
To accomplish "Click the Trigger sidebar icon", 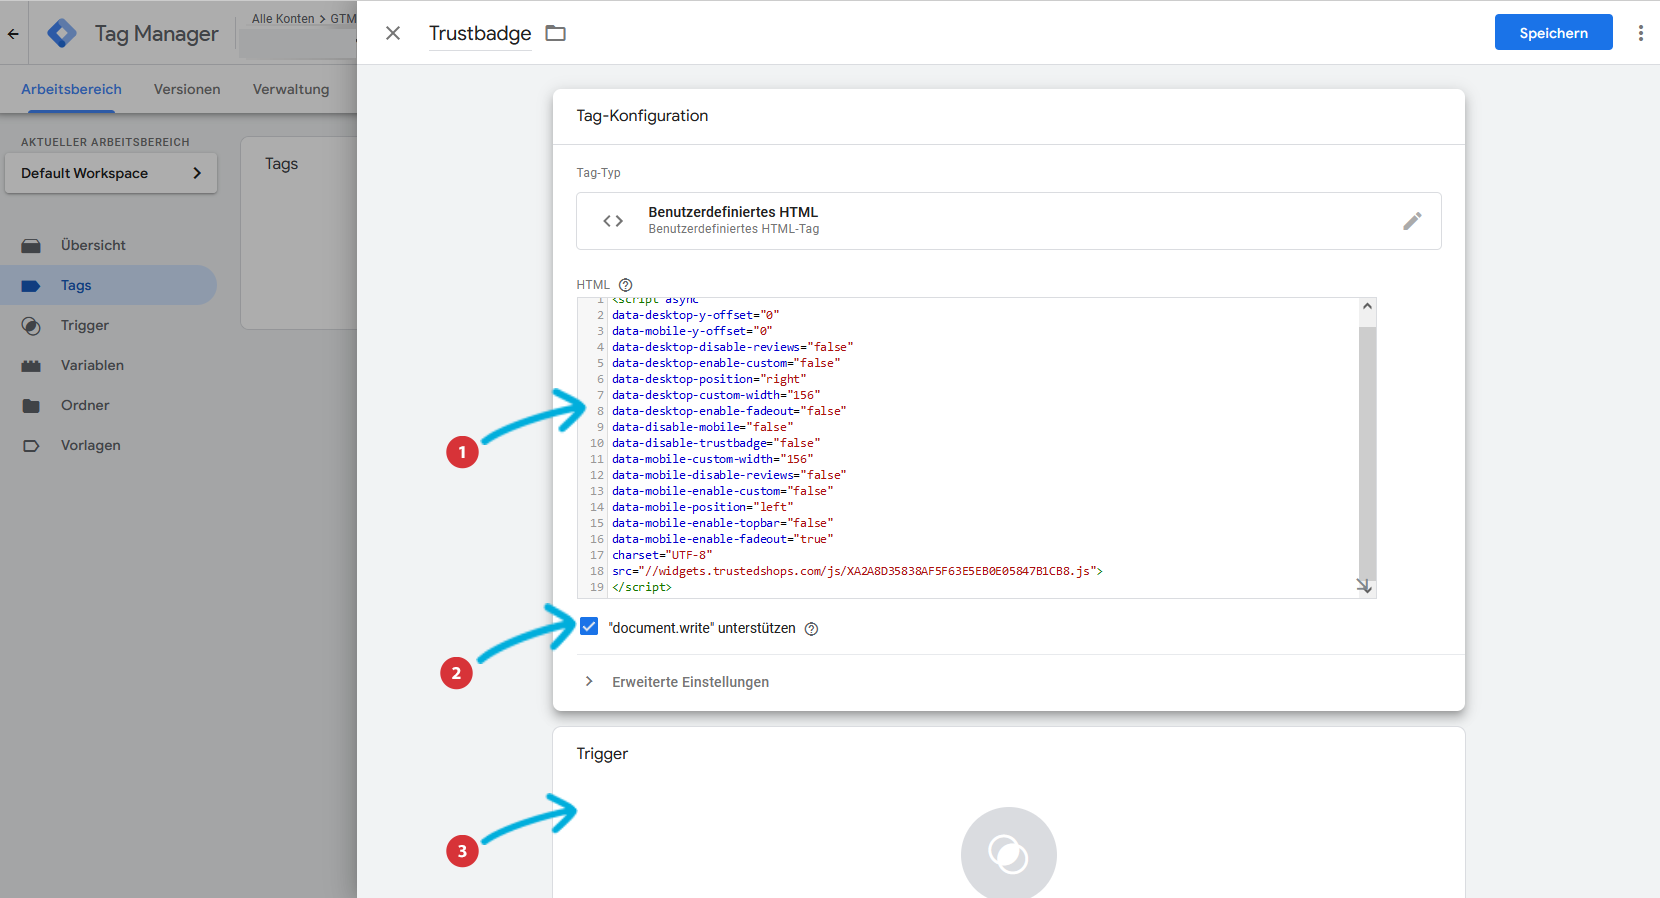I will (31, 326).
